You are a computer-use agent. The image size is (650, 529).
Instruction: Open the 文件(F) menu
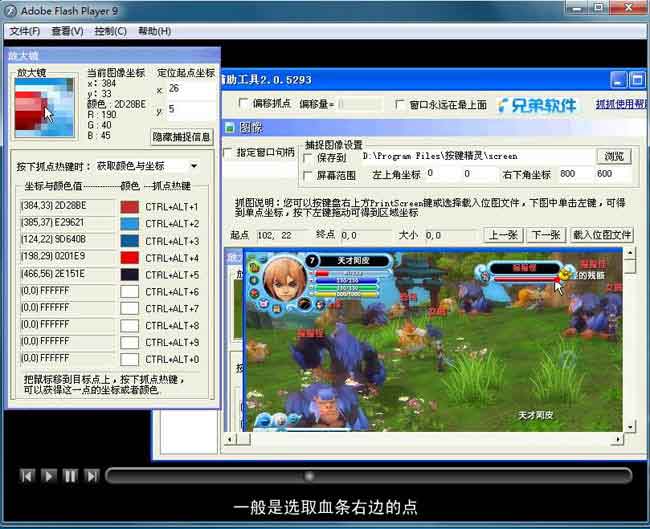click(25, 31)
